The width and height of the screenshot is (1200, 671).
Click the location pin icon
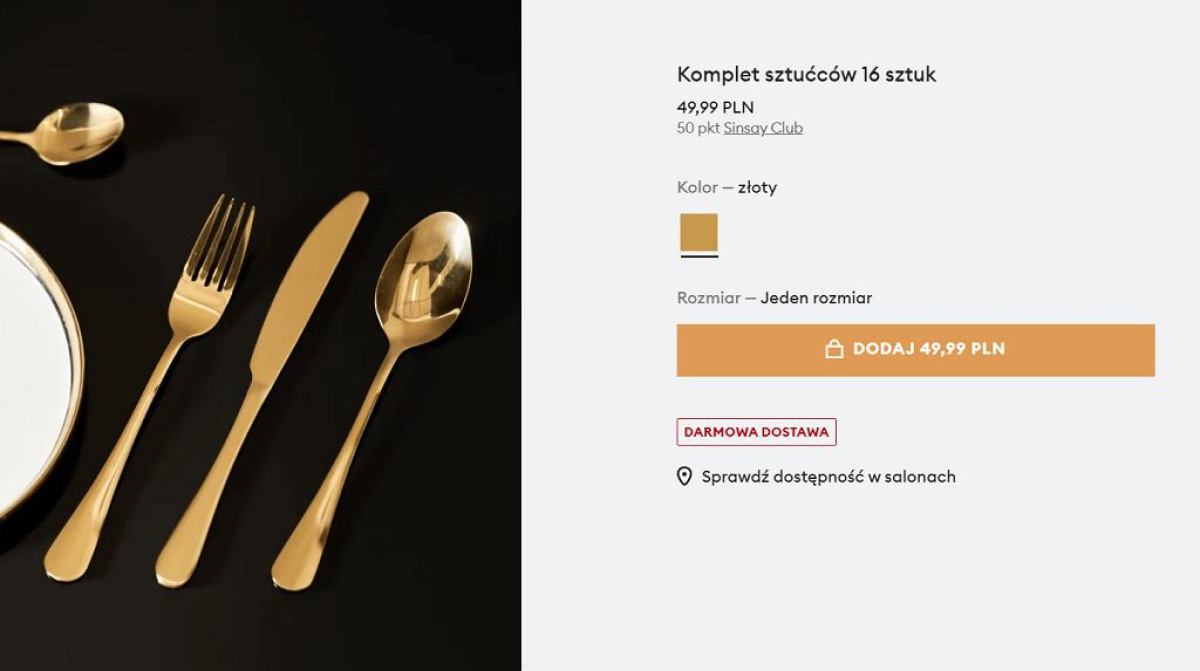(684, 476)
